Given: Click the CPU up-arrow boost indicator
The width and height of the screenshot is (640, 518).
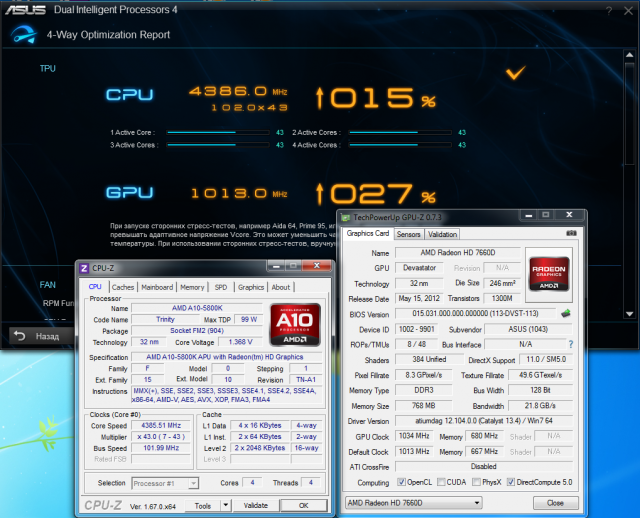Looking at the screenshot, I should click(320, 98).
